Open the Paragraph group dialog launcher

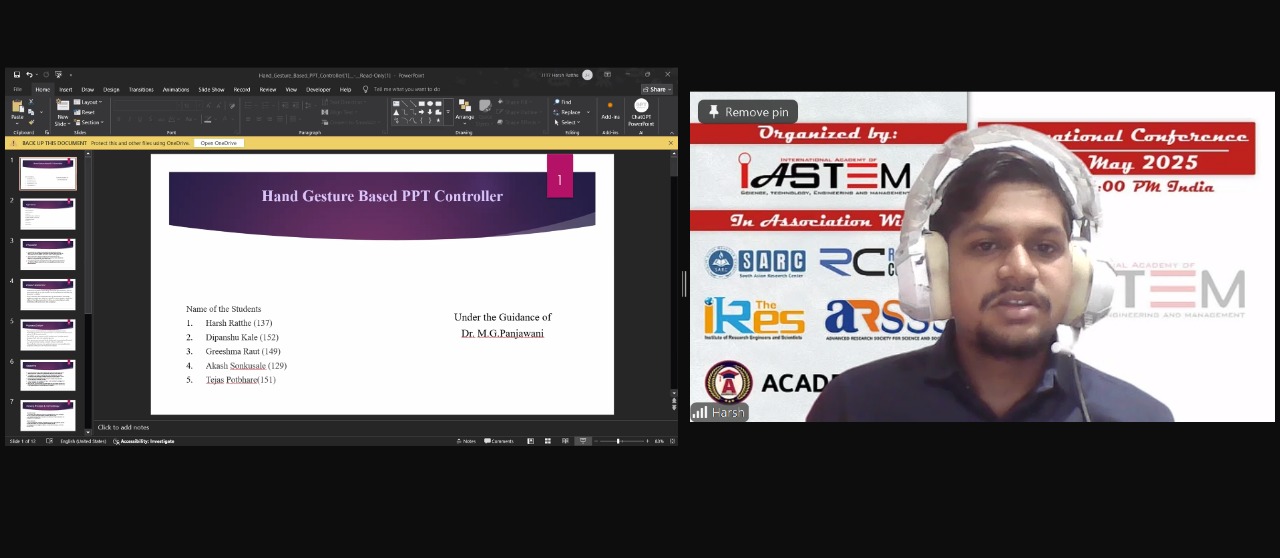(x=382, y=132)
